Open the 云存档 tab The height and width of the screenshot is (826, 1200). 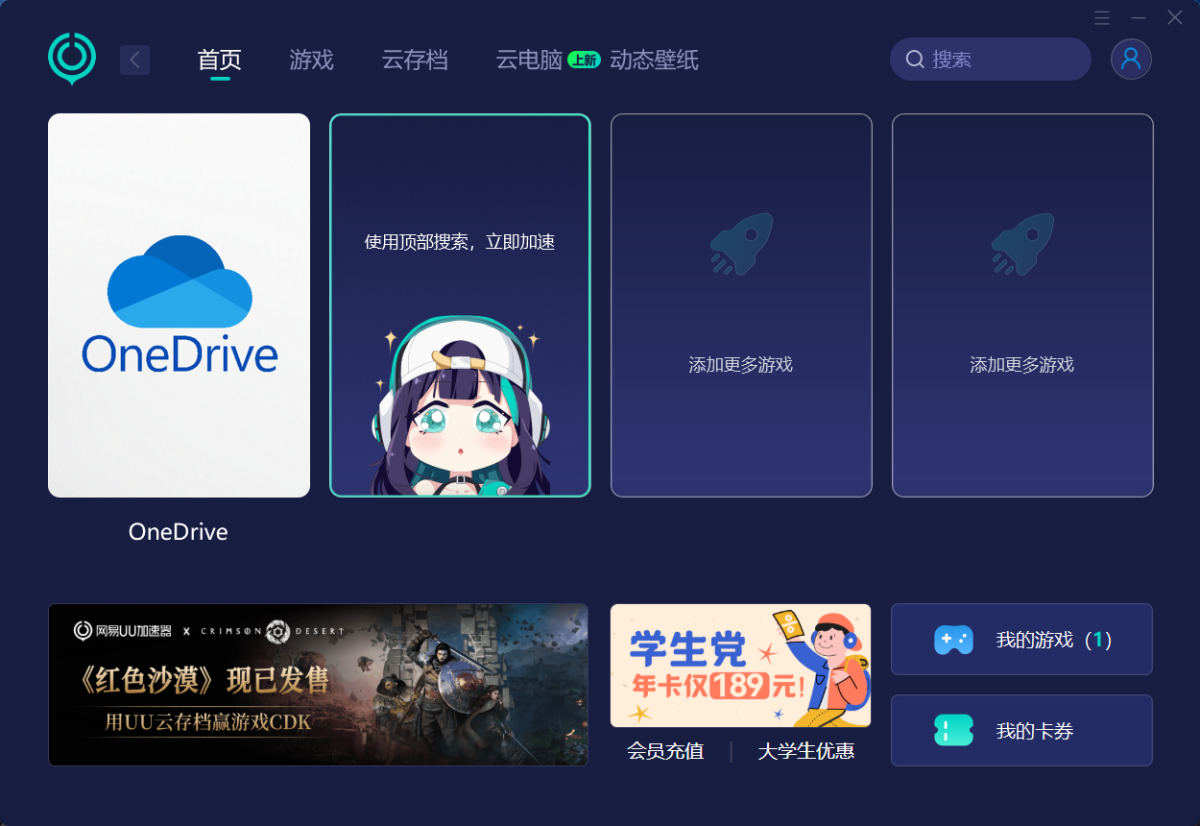[x=415, y=60]
